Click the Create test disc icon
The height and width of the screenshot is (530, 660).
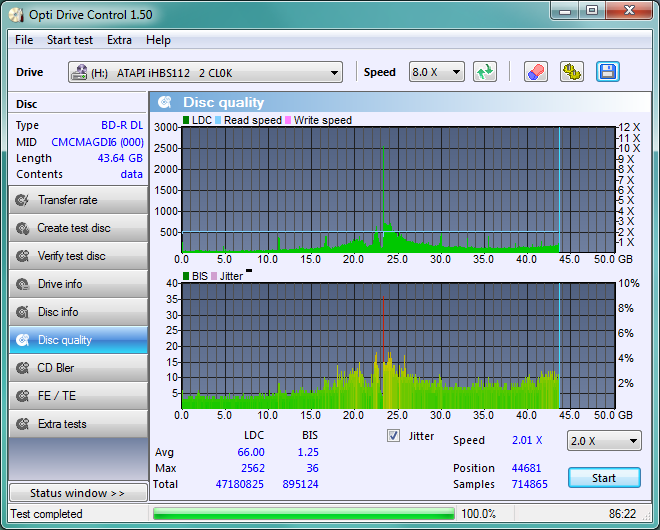[x=22, y=228]
